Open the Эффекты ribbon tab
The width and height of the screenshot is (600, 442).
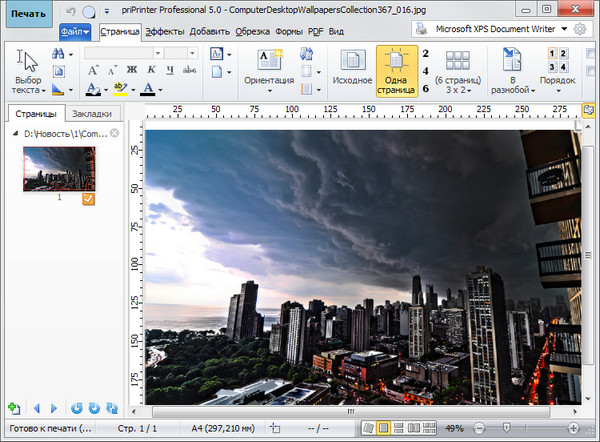tap(164, 31)
